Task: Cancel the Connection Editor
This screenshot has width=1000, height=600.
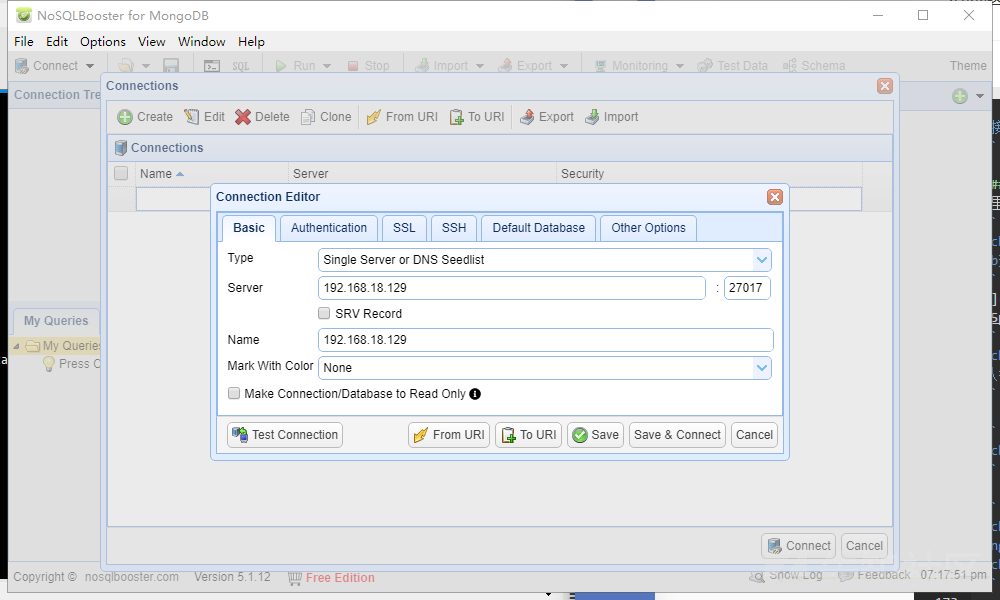Action: point(754,435)
